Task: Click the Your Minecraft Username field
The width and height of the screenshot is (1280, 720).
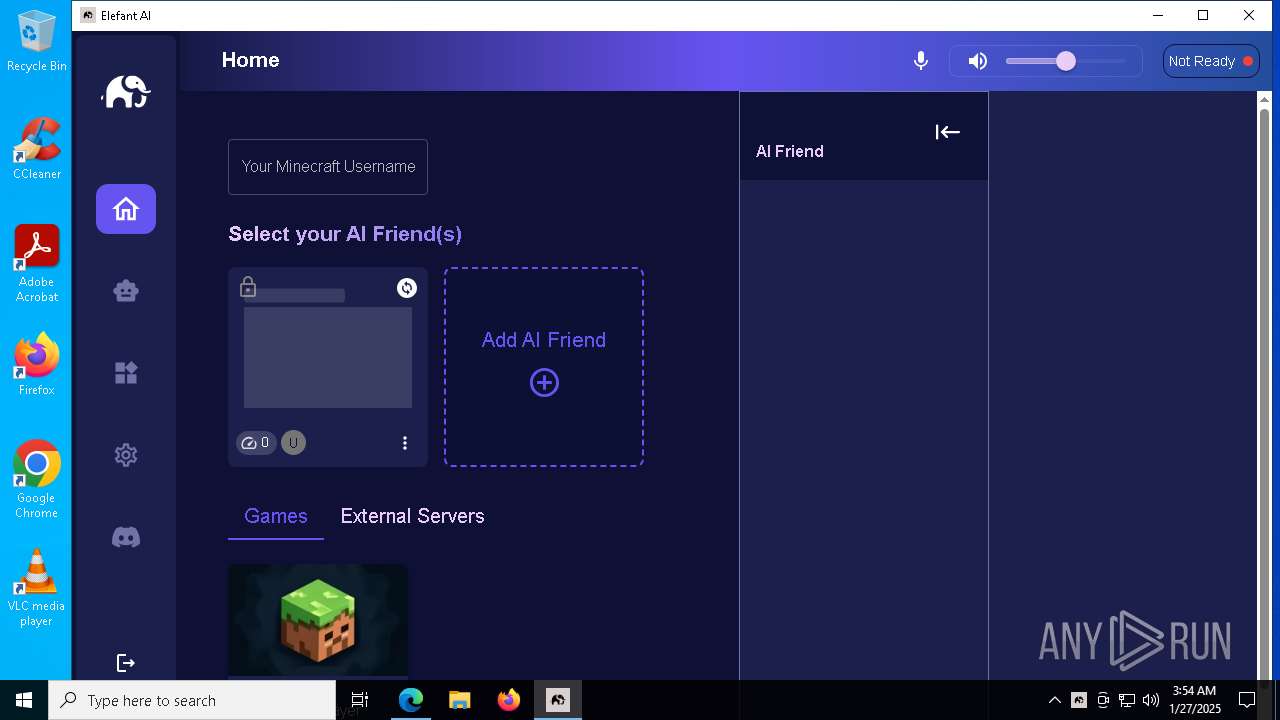Action: coord(328,167)
